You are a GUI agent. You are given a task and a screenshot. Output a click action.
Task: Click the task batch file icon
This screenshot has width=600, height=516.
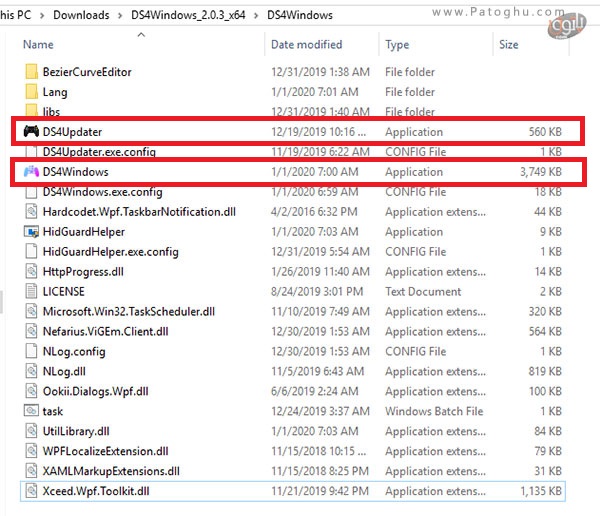[x=31, y=411]
